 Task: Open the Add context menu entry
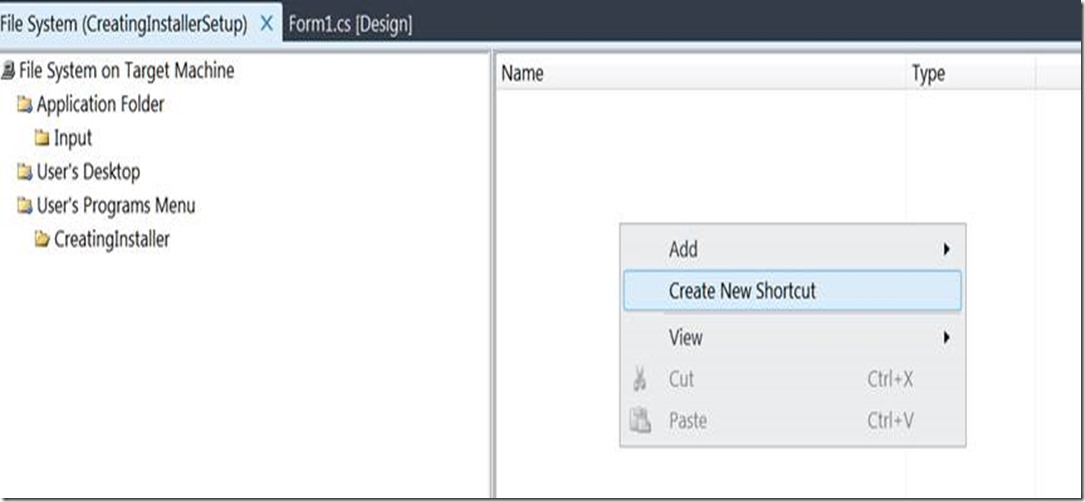[x=684, y=250]
